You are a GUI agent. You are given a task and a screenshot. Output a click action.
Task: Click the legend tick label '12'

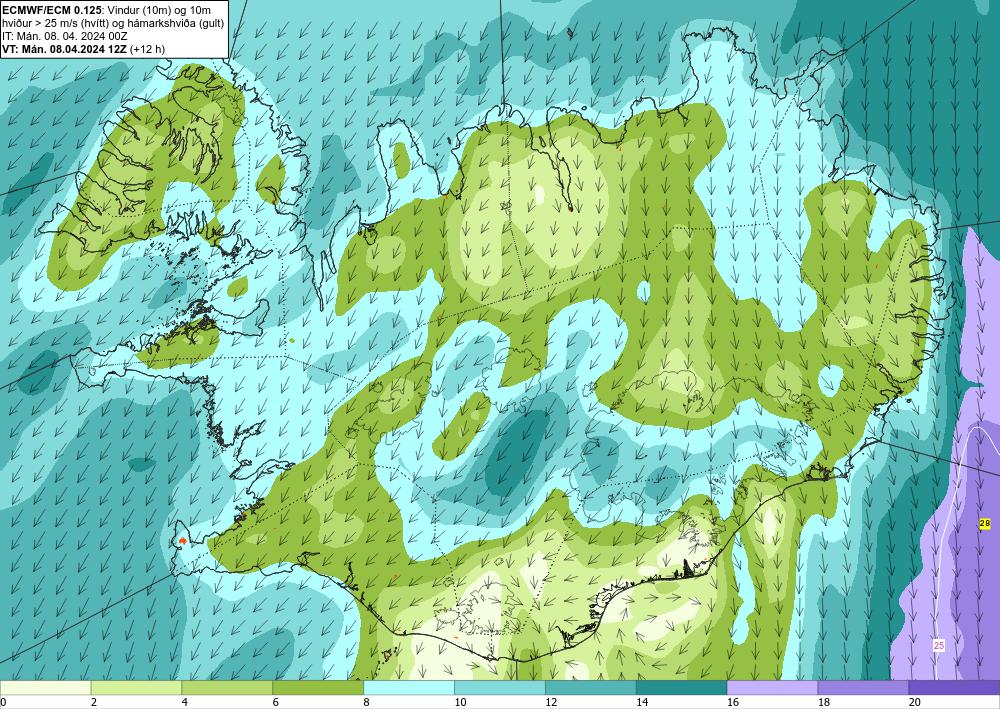click(x=551, y=703)
